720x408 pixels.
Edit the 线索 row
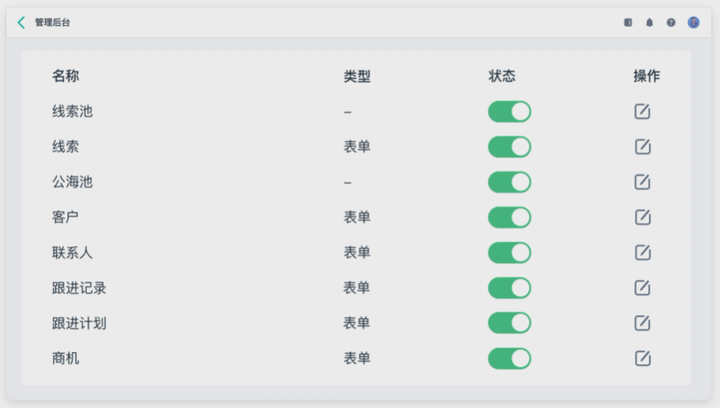coord(642,147)
